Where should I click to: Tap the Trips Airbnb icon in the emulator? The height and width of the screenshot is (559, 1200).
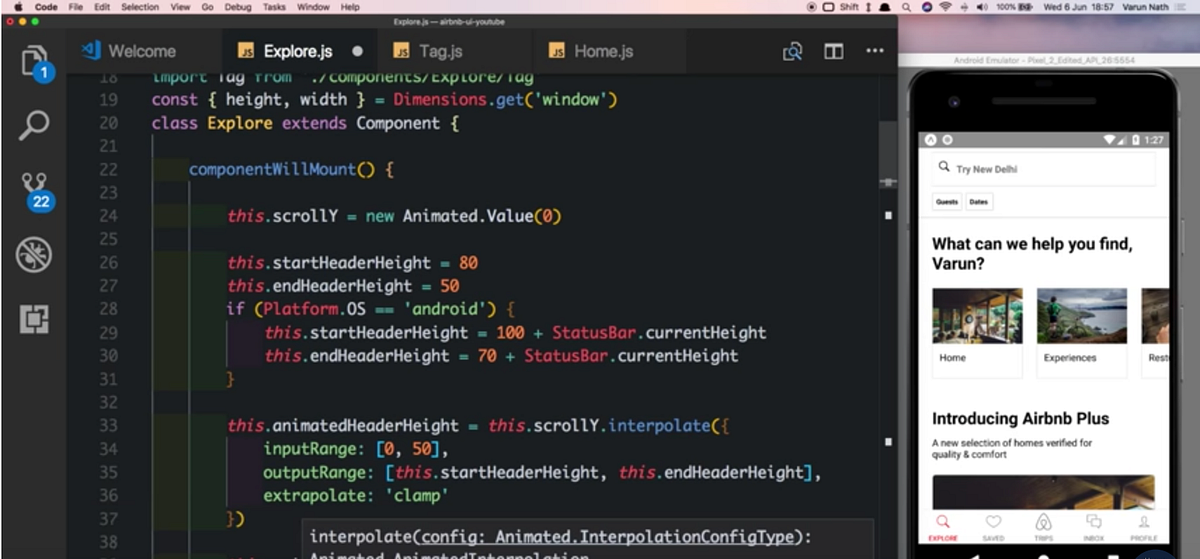click(1043, 523)
